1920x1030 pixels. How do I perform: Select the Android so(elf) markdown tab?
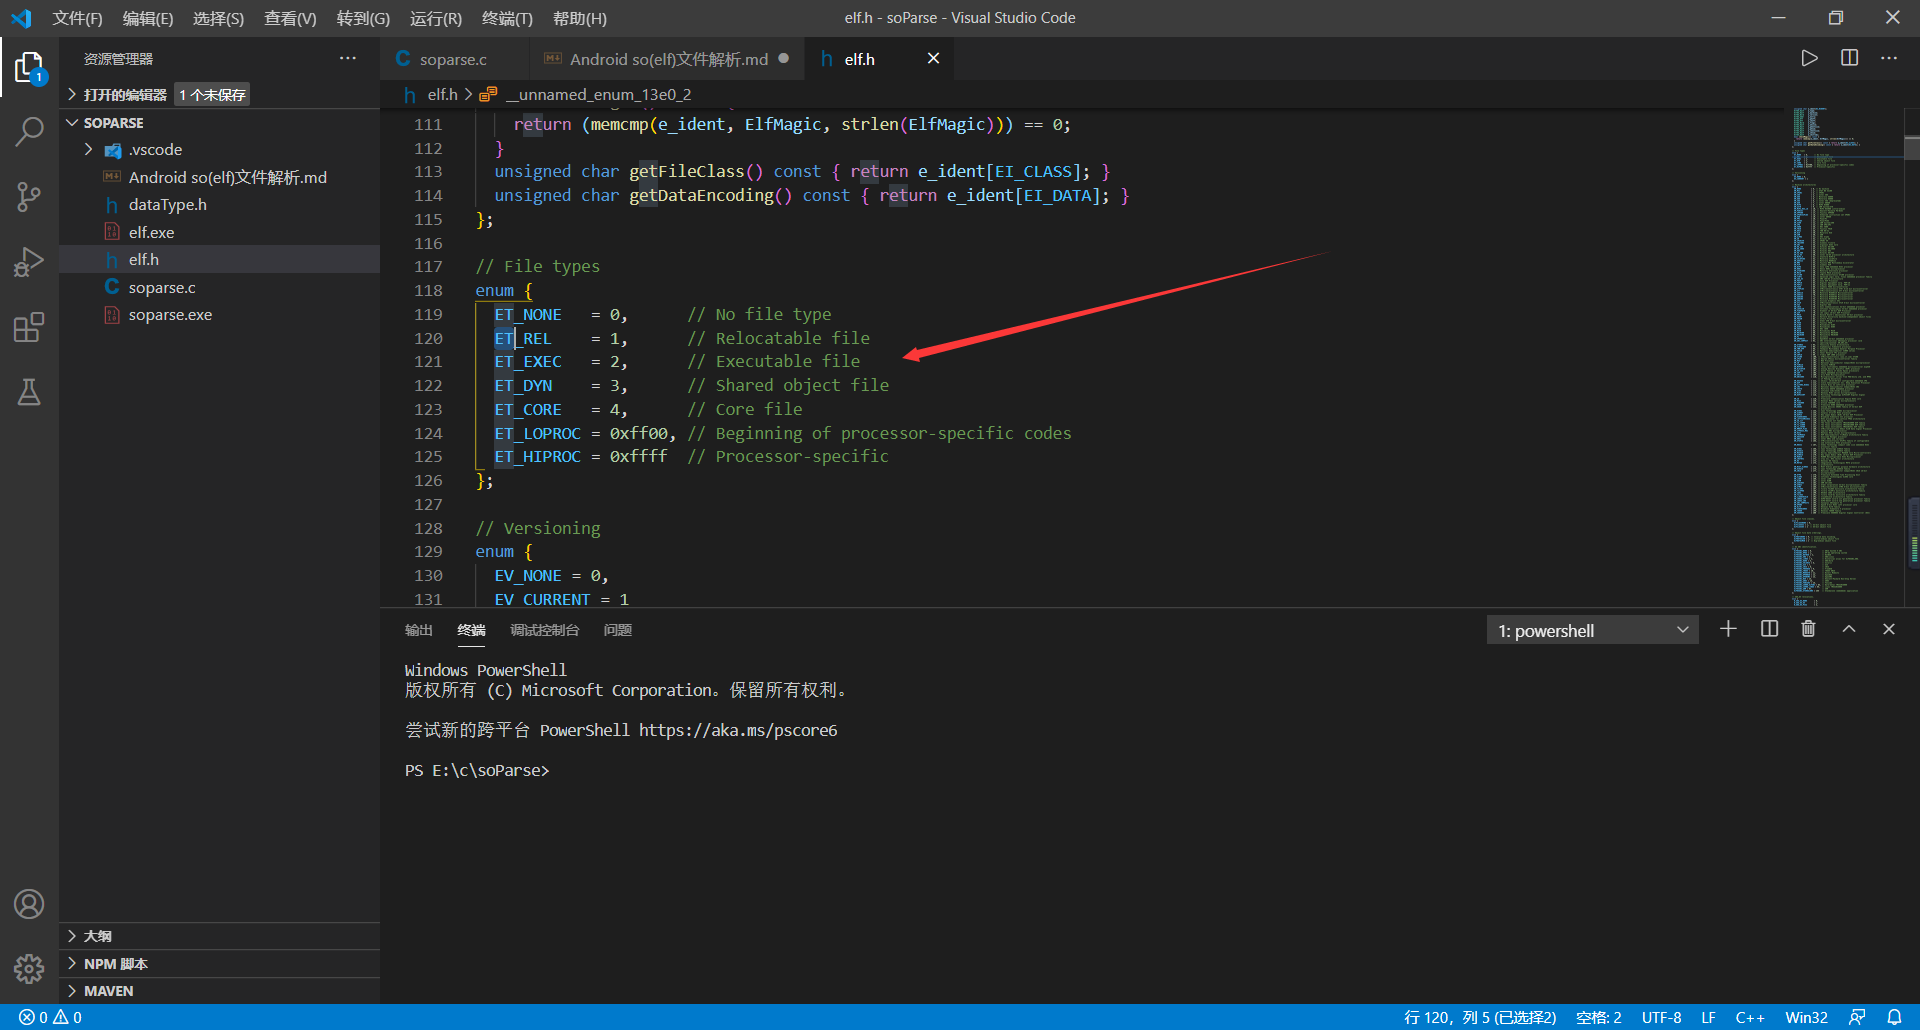click(668, 59)
